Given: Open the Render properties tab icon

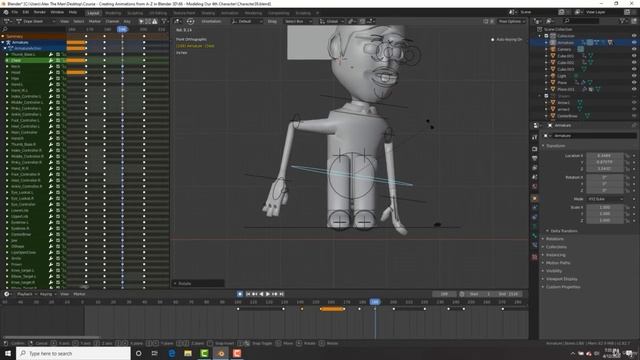Looking at the screenshot, I should tap(535, 149).
